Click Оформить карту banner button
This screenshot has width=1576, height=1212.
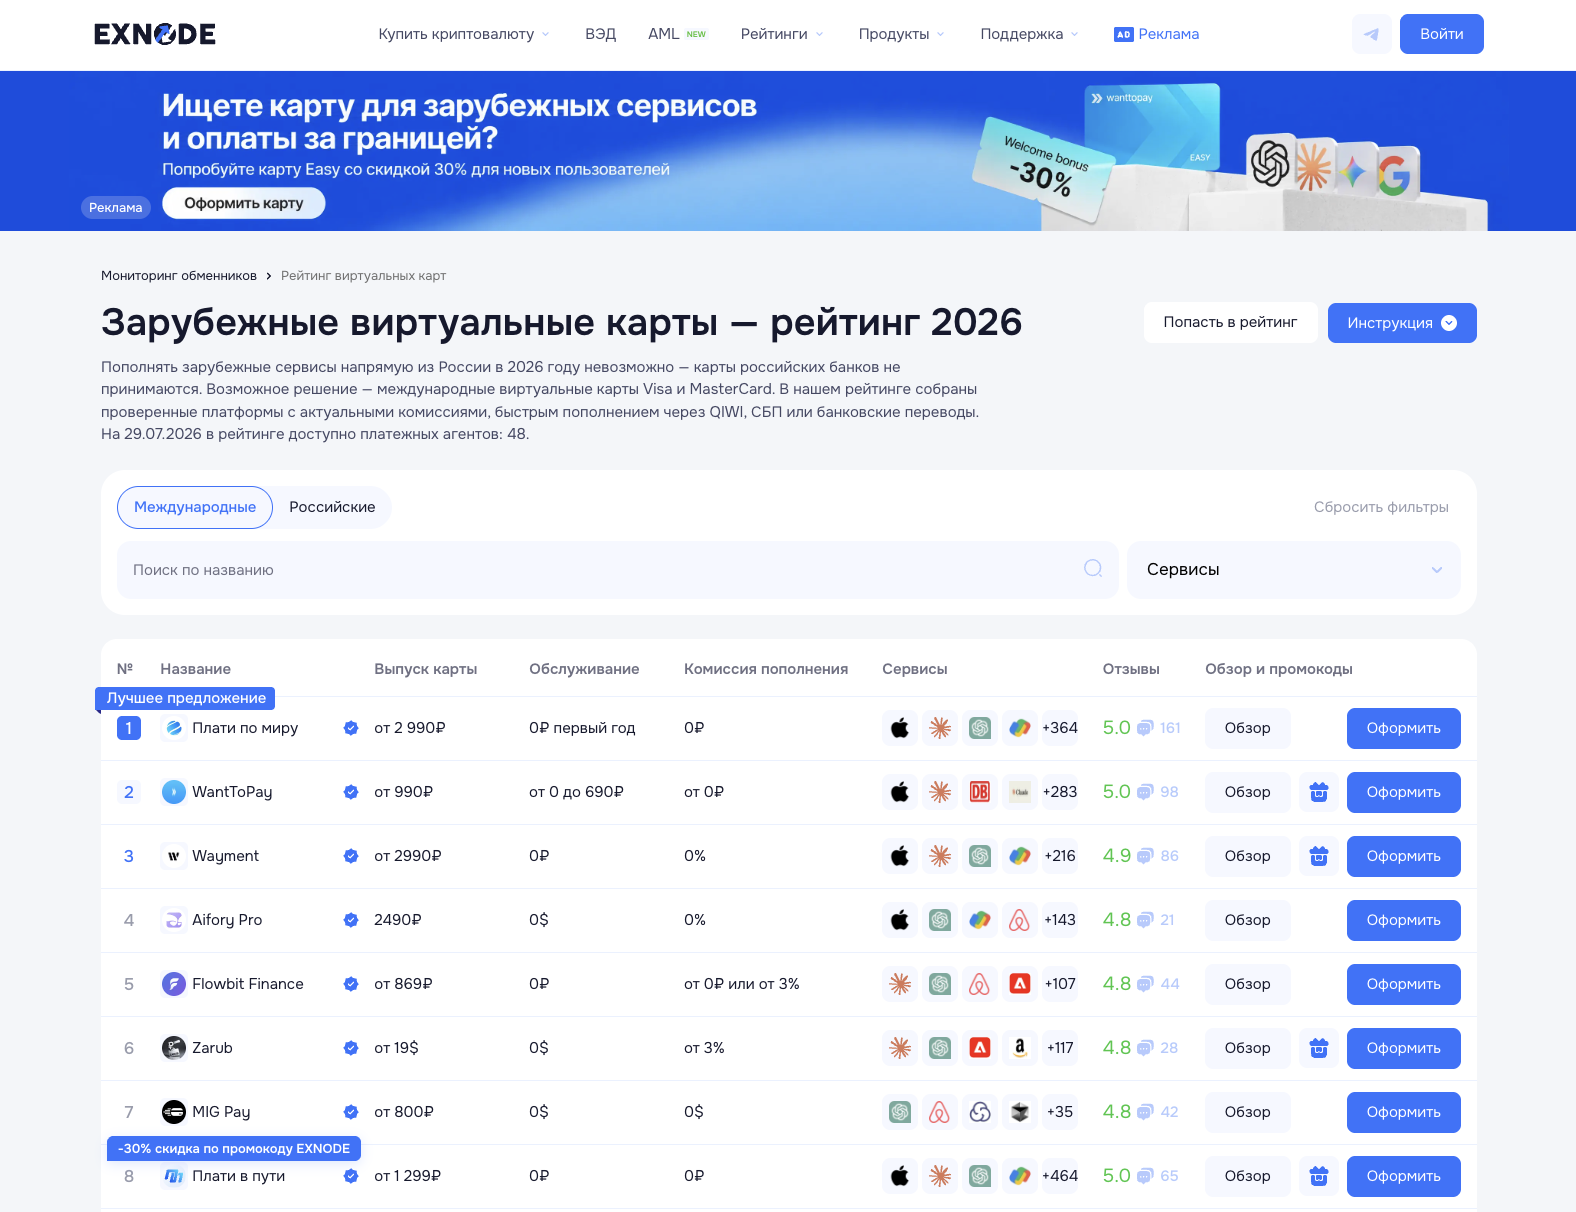tap(243, 203)
